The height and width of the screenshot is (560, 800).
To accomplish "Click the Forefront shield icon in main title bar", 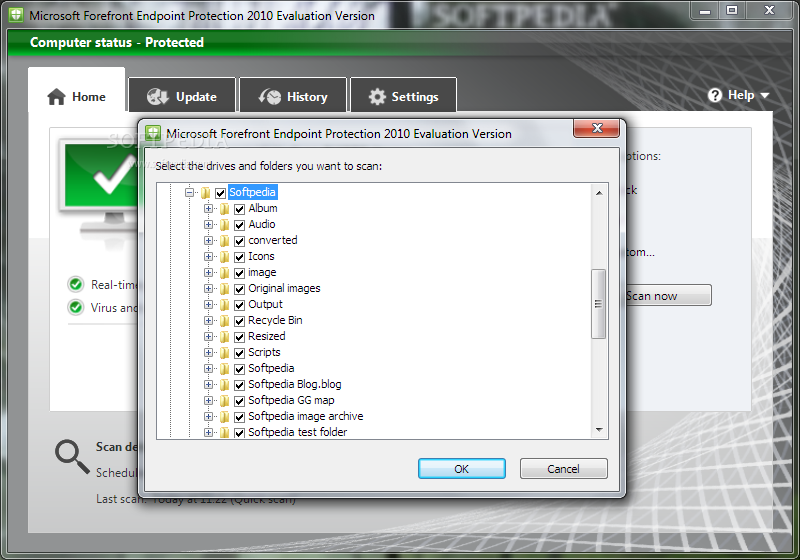I will [16, 15].
